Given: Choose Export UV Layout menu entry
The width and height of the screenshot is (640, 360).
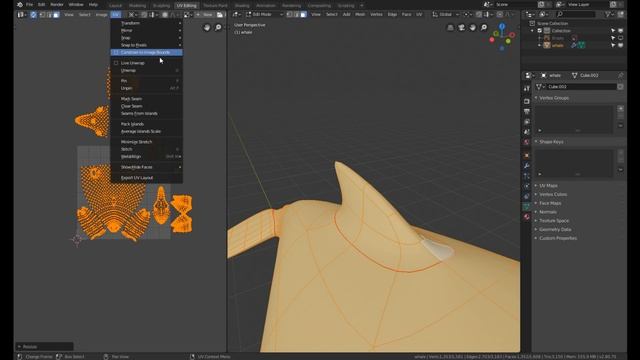Looking at the screenshot, I should (x=147, y=178).
